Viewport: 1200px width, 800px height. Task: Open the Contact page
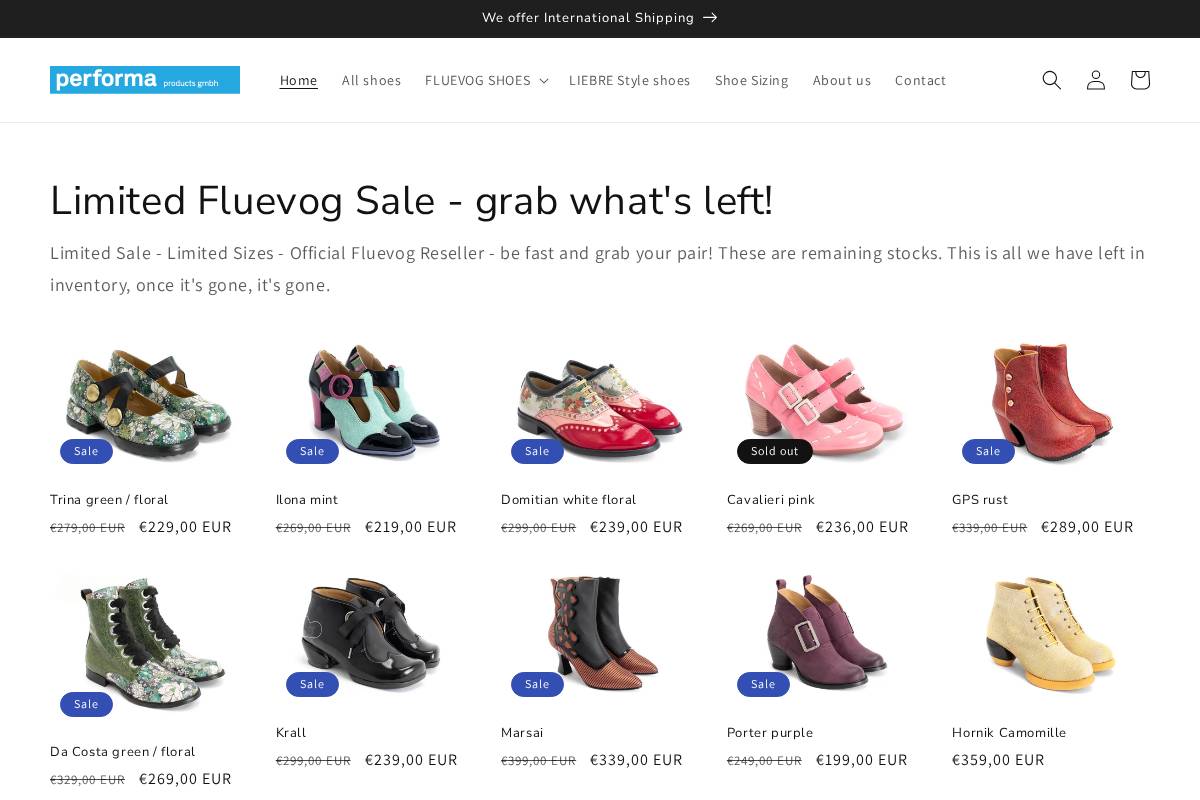(x=920, y=80)
